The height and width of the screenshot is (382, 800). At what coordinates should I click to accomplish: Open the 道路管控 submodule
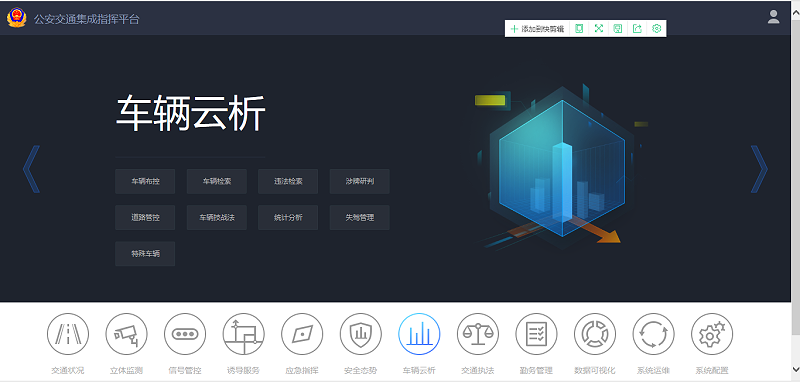[145, 217]
